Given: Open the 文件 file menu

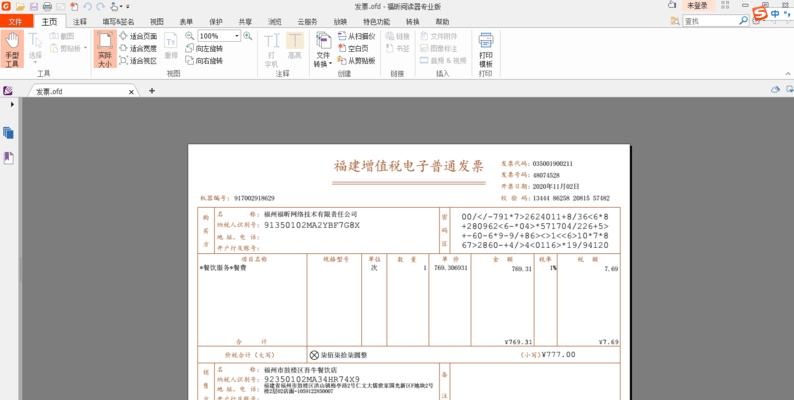Looking at the screenshot, I should pyautogui.click(x=16, y=22).
